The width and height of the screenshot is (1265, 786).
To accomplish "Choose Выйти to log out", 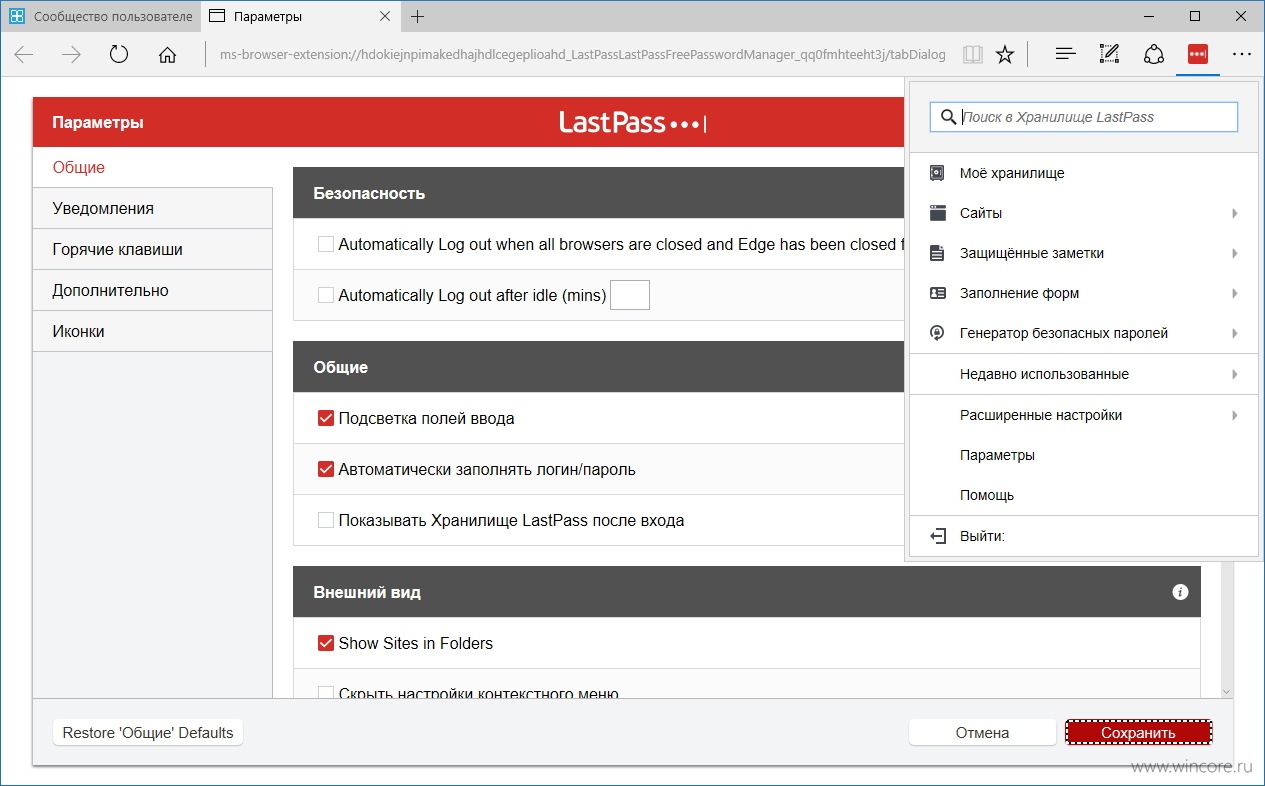I will 1083,536.
